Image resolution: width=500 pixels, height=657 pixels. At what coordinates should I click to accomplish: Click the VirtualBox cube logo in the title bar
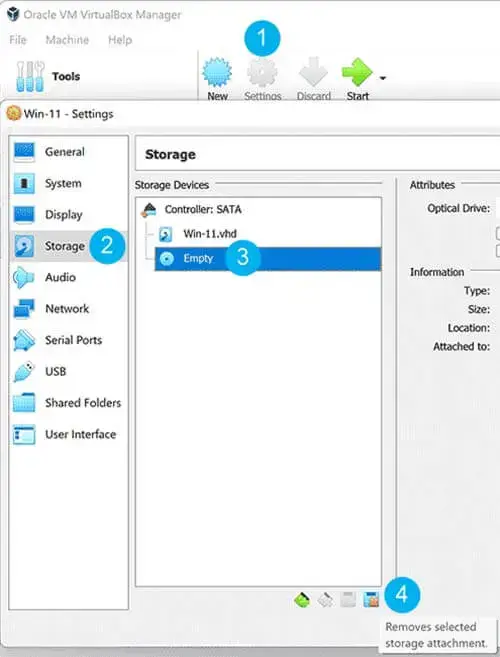(13, 14)
